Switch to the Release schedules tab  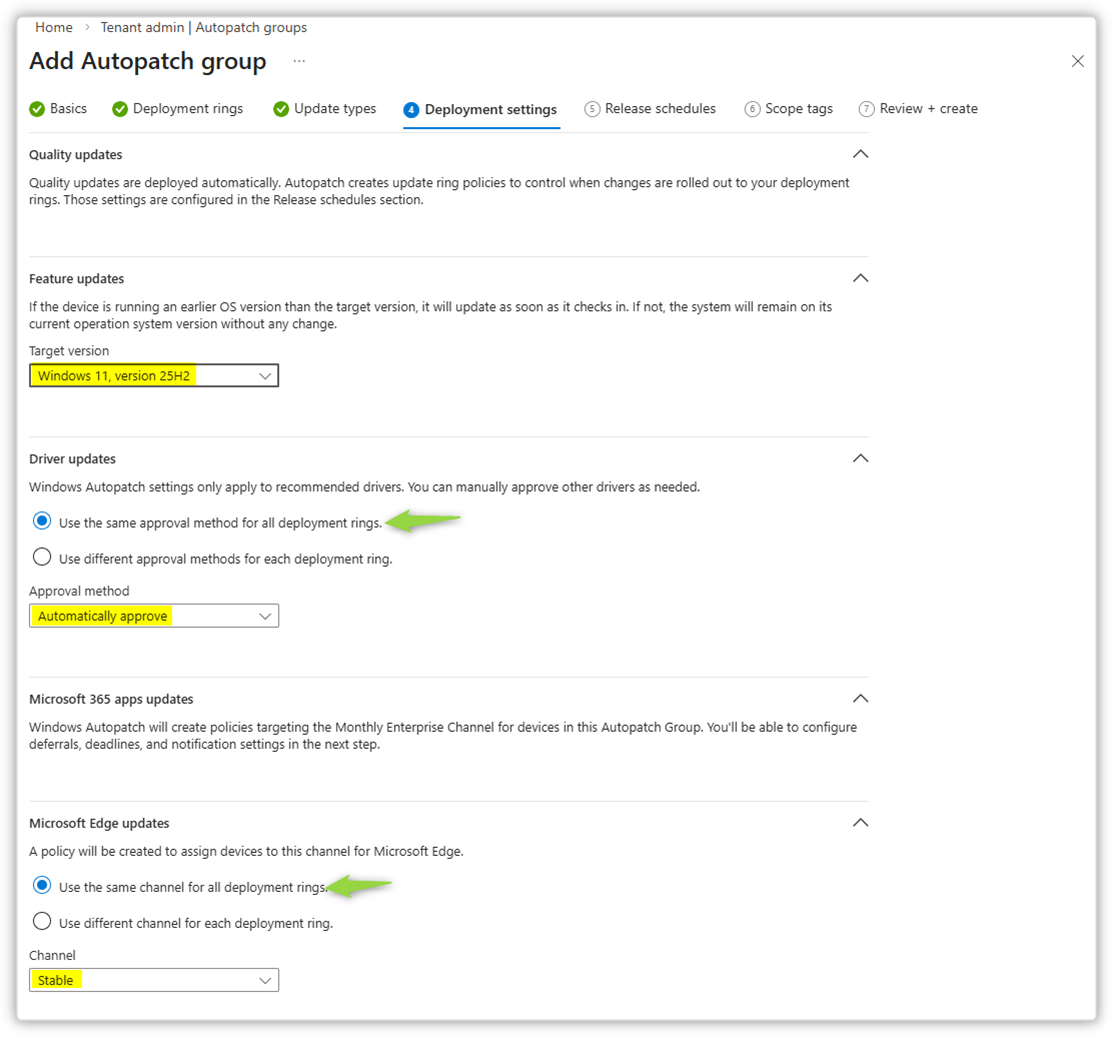660,109
